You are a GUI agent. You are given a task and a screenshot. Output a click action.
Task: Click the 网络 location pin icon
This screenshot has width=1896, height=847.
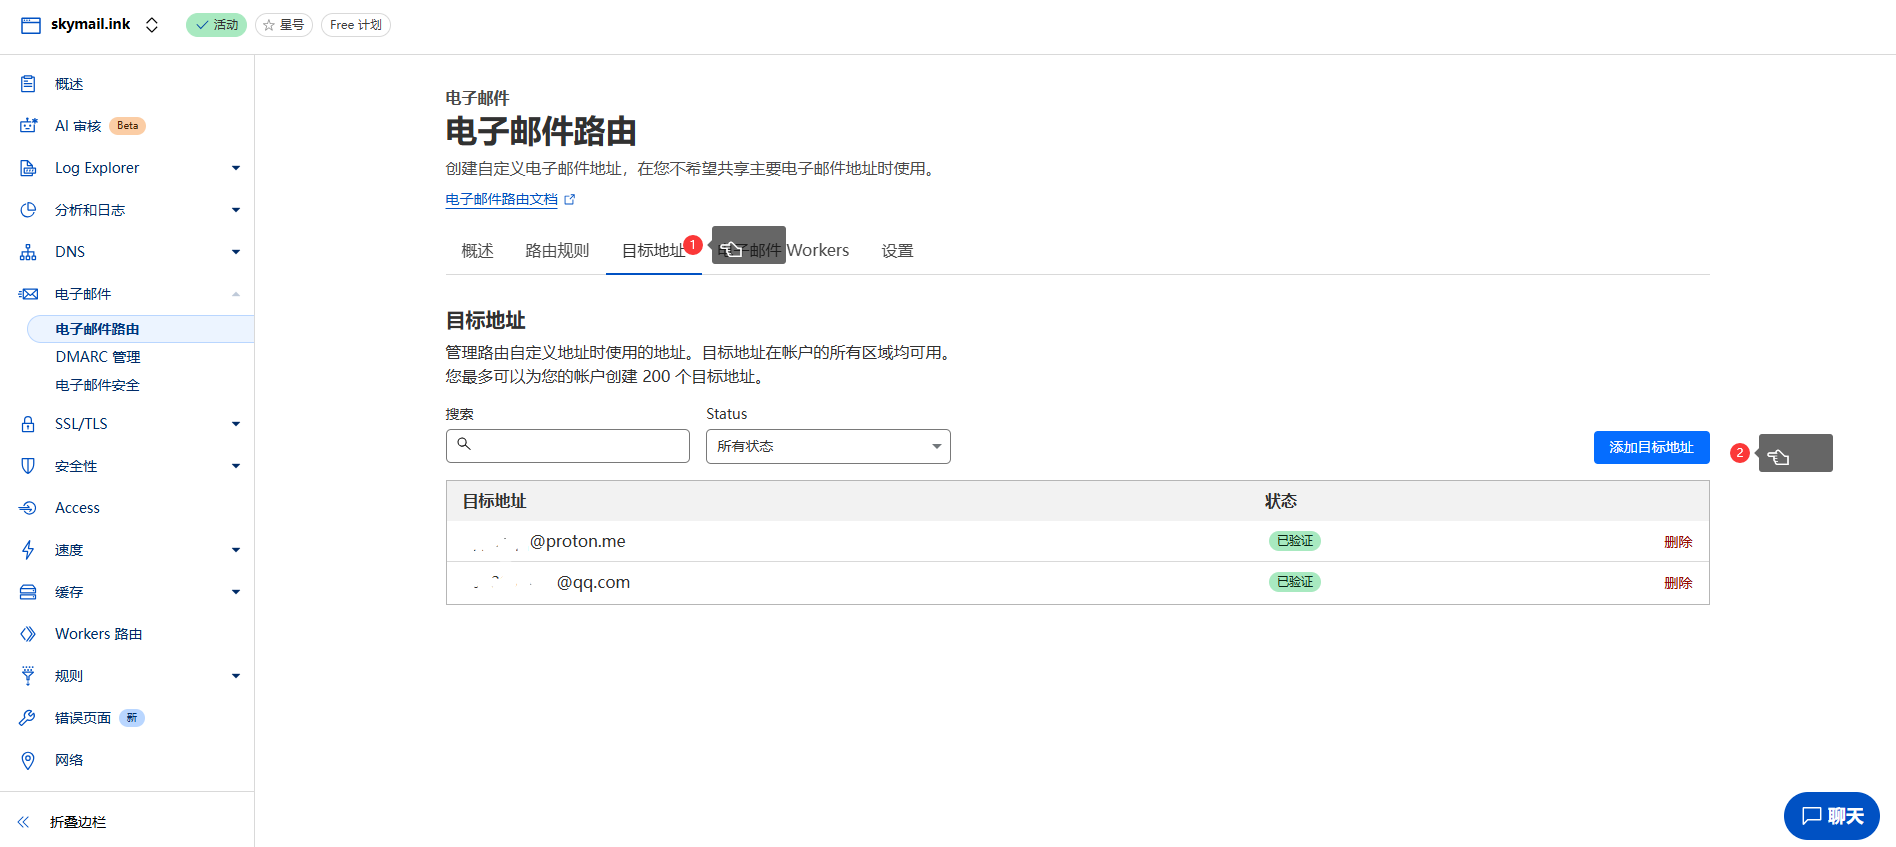[x=28, y=760]
